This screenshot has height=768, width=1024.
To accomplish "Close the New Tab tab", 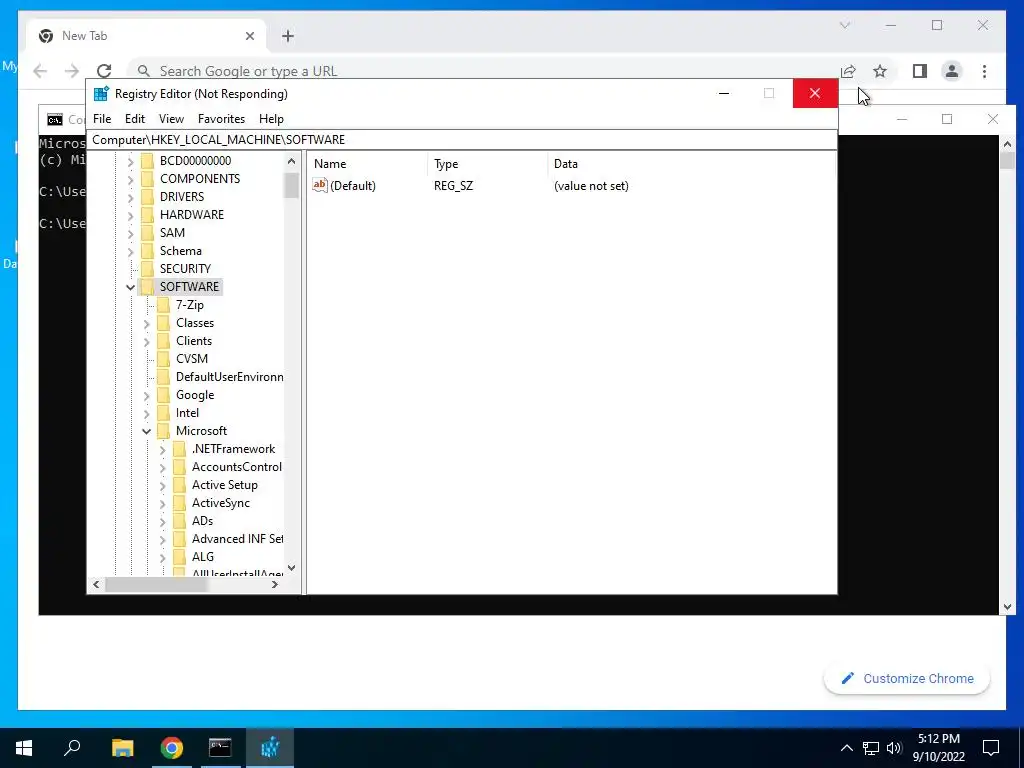I will pyautogui.click(x=249, y=36).
